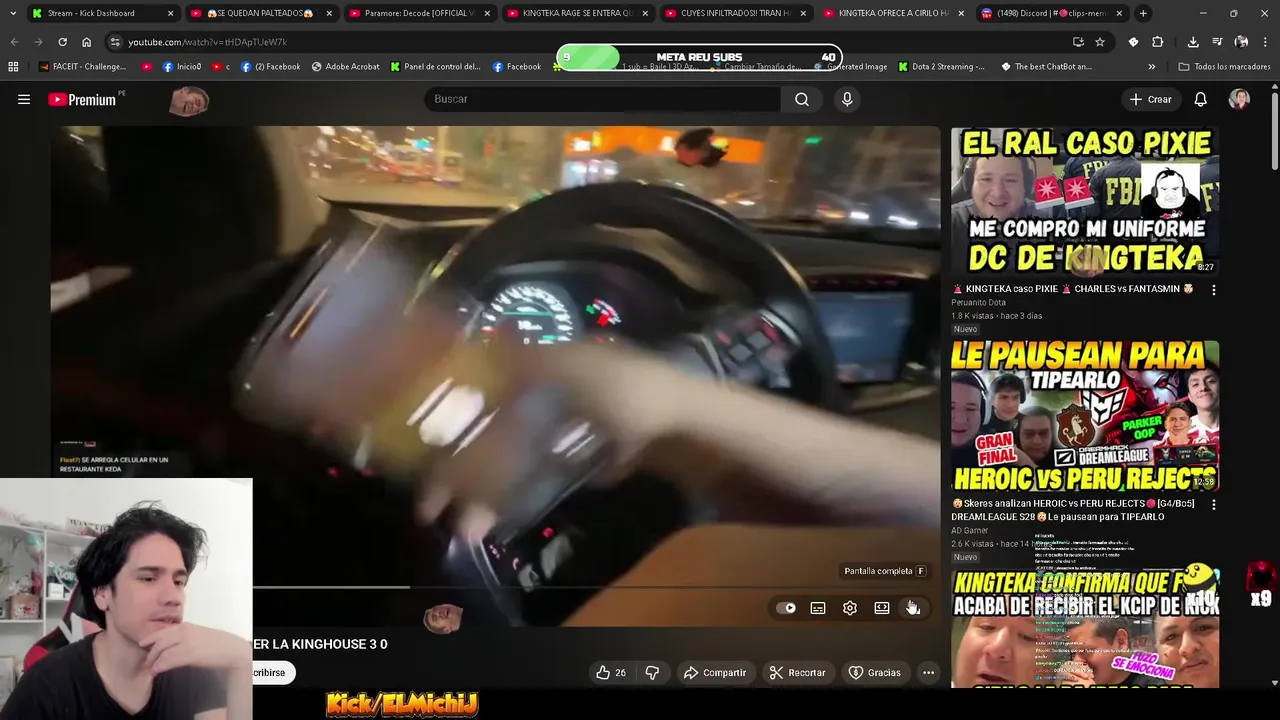Open the extensions puzzle icon

point(1158,42)
